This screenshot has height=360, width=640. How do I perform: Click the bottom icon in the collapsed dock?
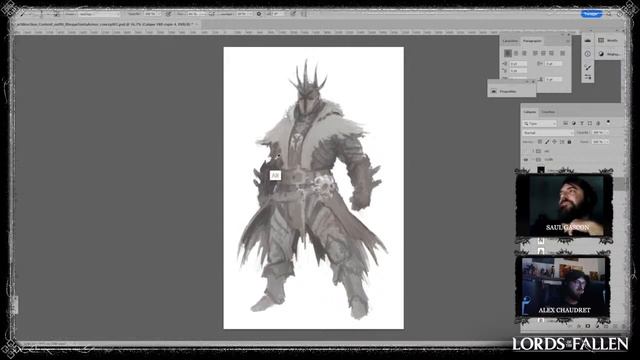[588, 77]
